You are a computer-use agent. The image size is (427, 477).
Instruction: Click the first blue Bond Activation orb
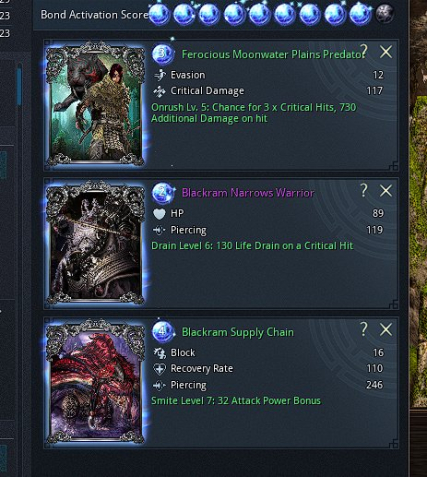(159, 14)
